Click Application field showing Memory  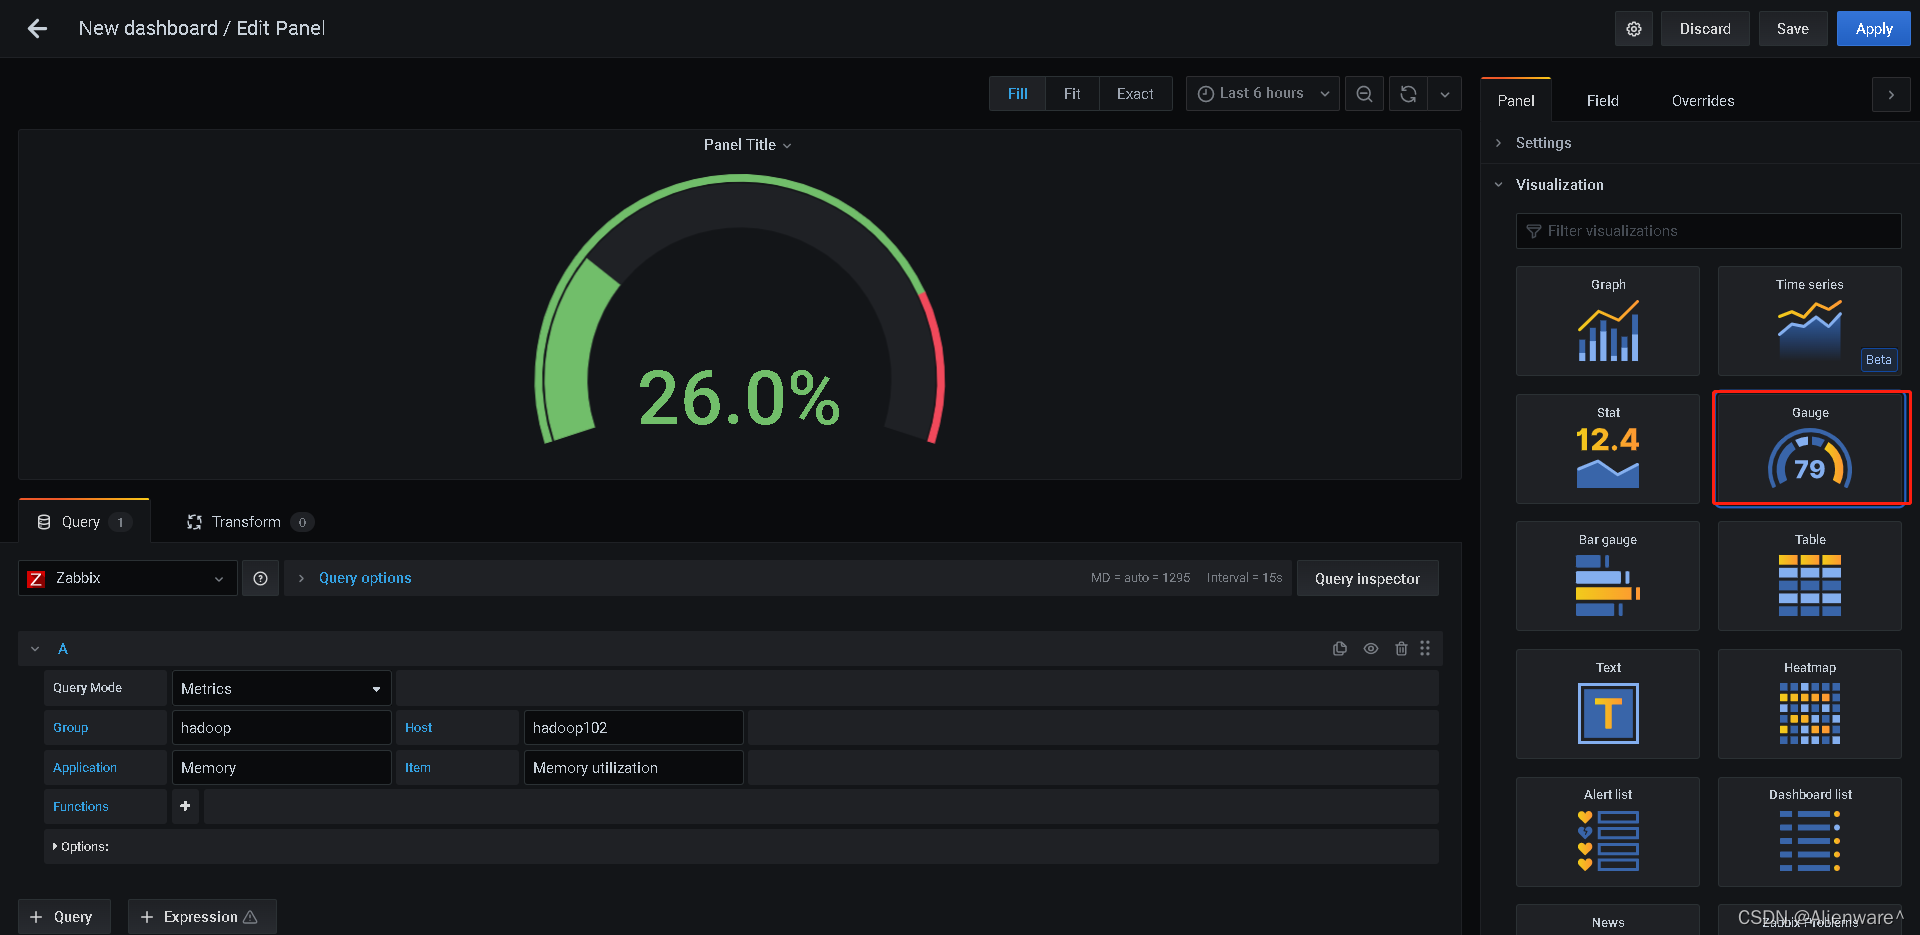pyautogui.click(x=281, y=768)
